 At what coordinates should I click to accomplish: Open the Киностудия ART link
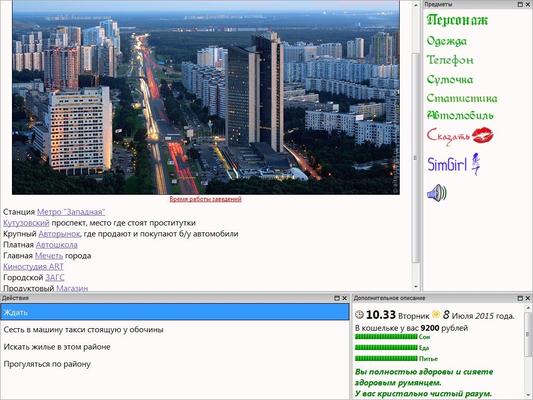click(33, 266)
